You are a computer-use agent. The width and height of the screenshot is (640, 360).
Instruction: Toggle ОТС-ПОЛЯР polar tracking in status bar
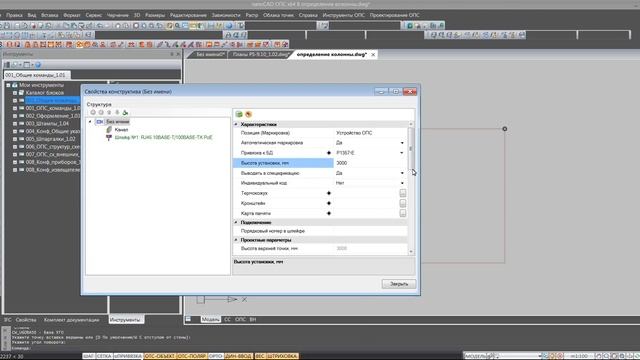(192, 356)
